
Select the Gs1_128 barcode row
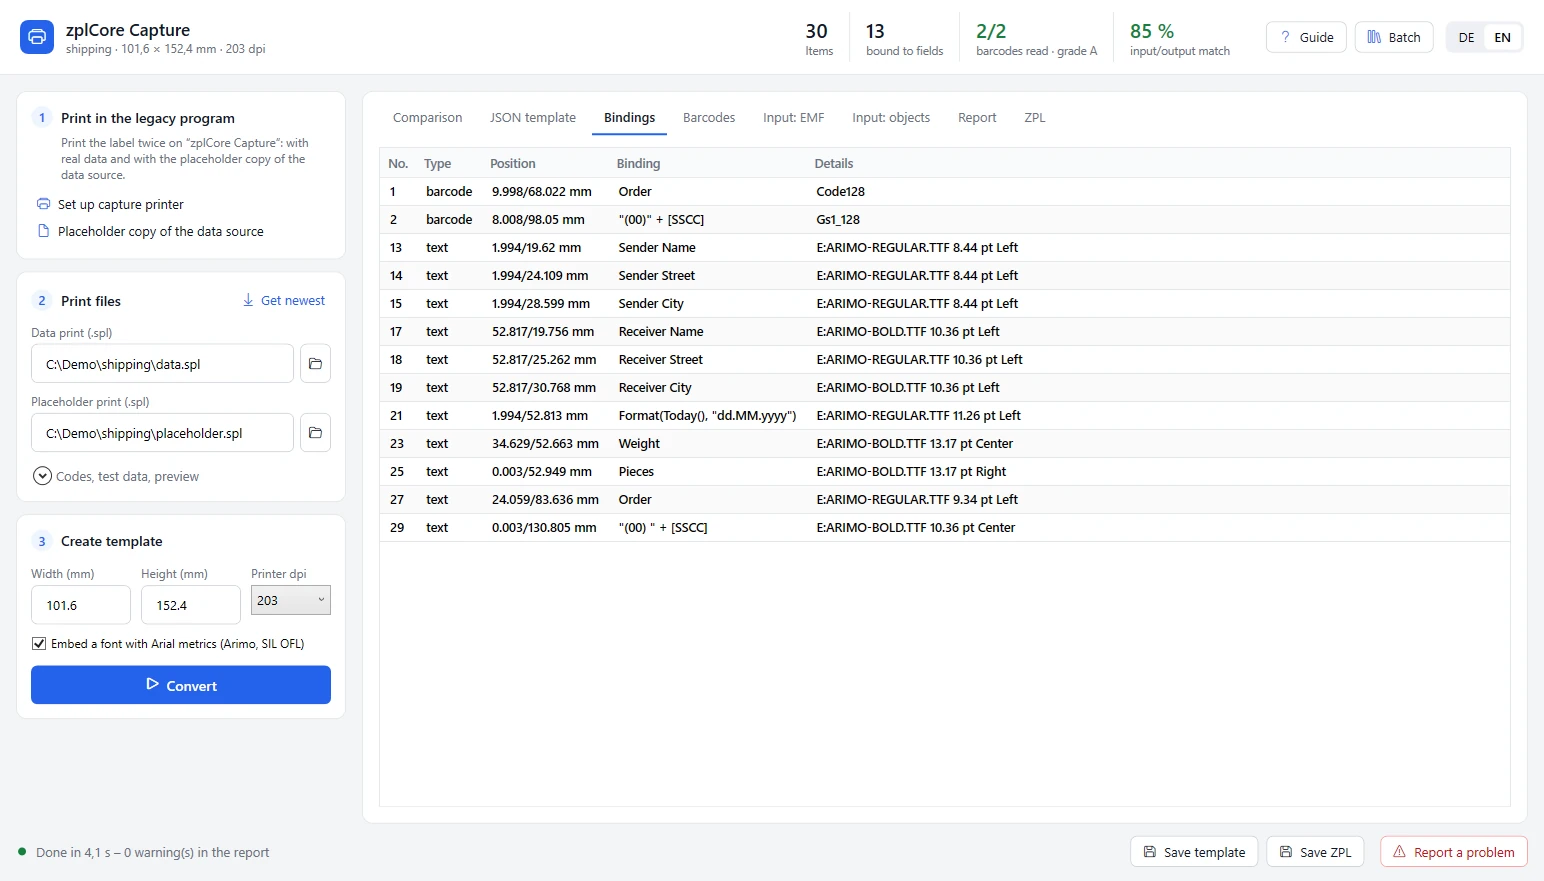[945, 219]
